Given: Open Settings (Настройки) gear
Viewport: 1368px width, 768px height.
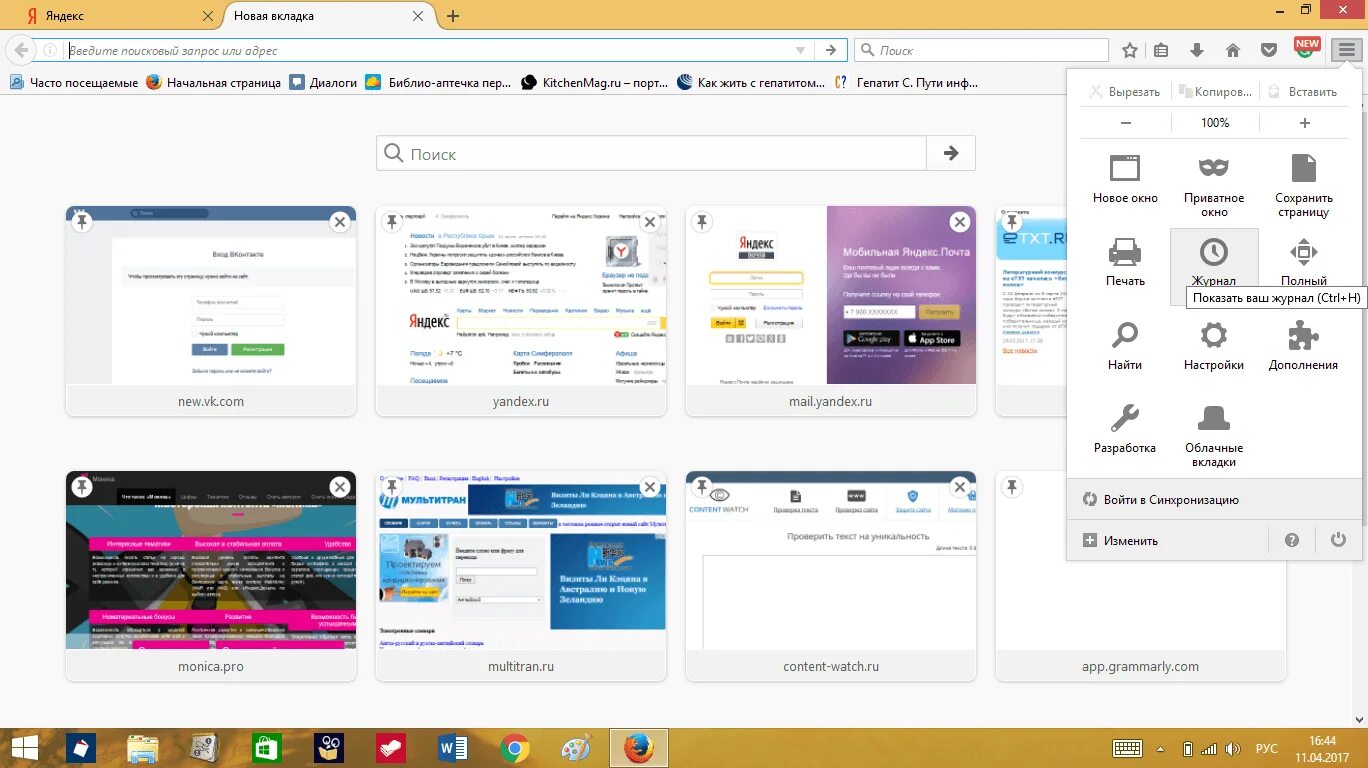Looking at the screenshot, I should click(1214, 346).
